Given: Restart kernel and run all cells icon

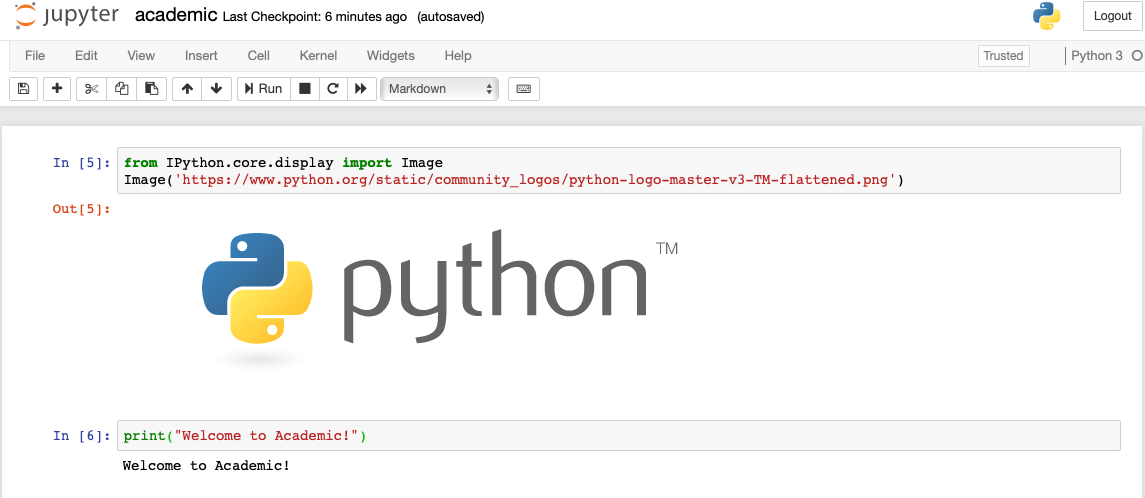Looking at the screenshot, I should tap(360, 89).
